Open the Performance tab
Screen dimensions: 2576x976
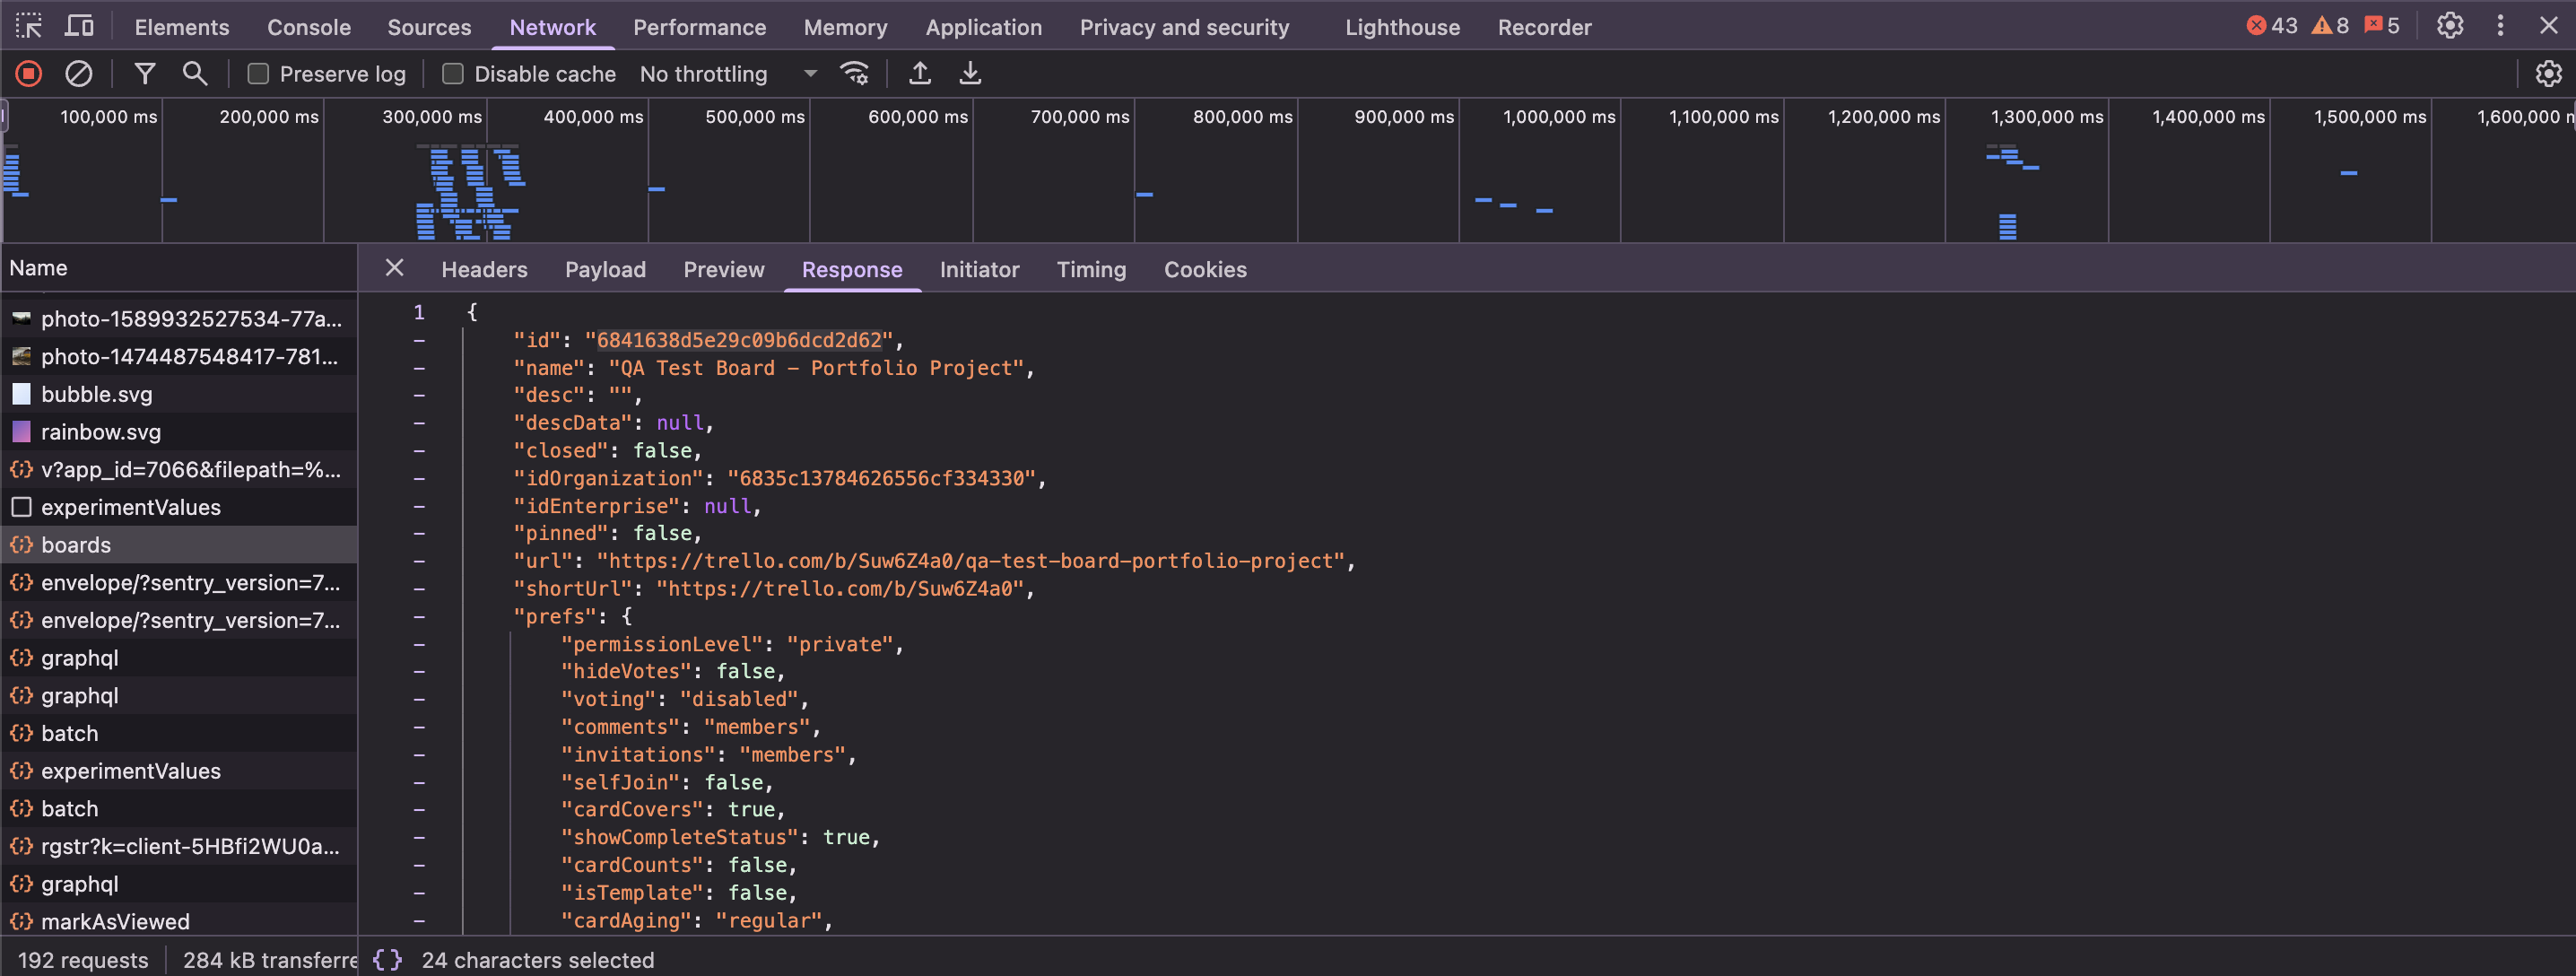coord(700,27)
